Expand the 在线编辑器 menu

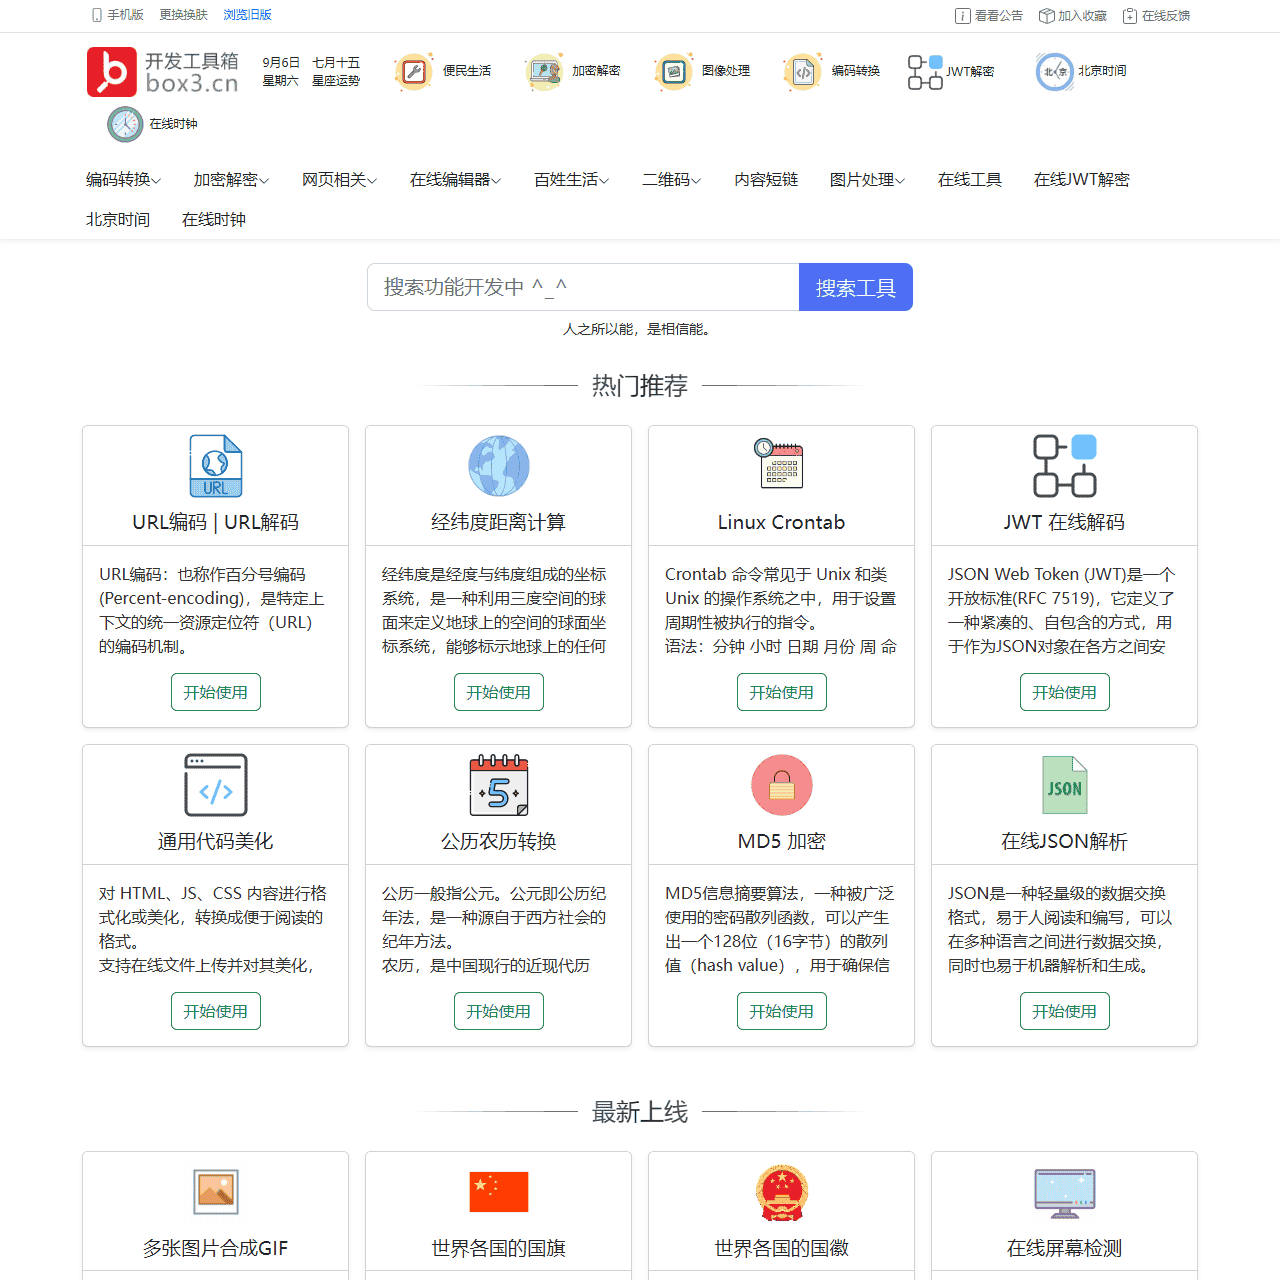(x=455, y=180)
